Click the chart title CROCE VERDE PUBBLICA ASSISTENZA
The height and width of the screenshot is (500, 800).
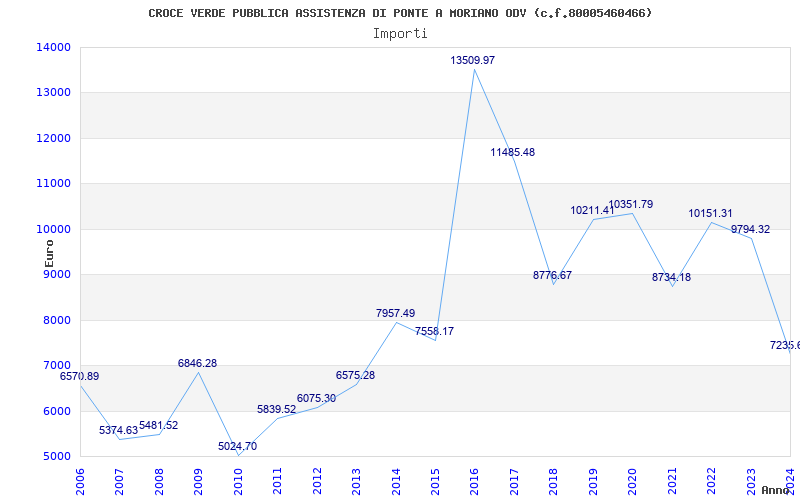point(401,13)
